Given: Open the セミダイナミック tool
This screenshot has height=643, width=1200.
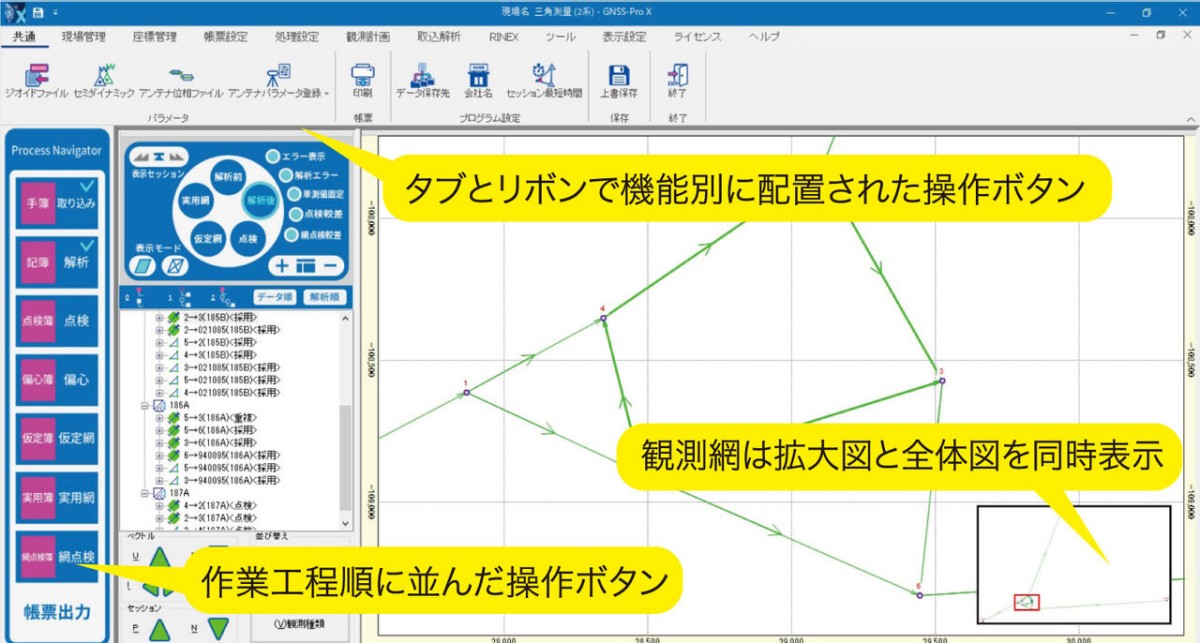Looking at the screenshot, I should pos(105,78).
